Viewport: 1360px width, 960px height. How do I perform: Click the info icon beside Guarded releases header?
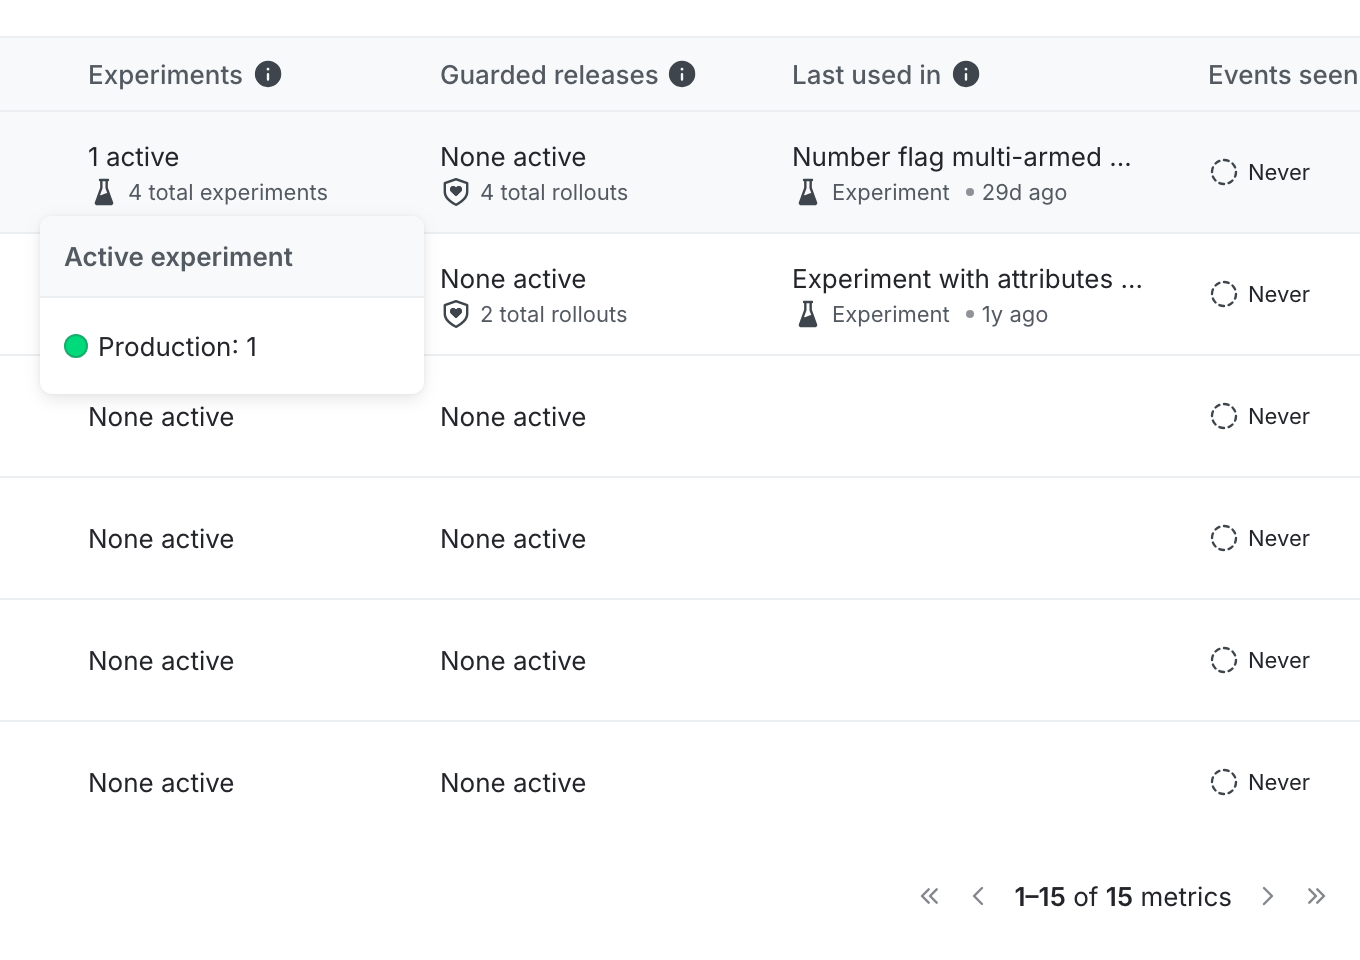click(x=682, y=74)
